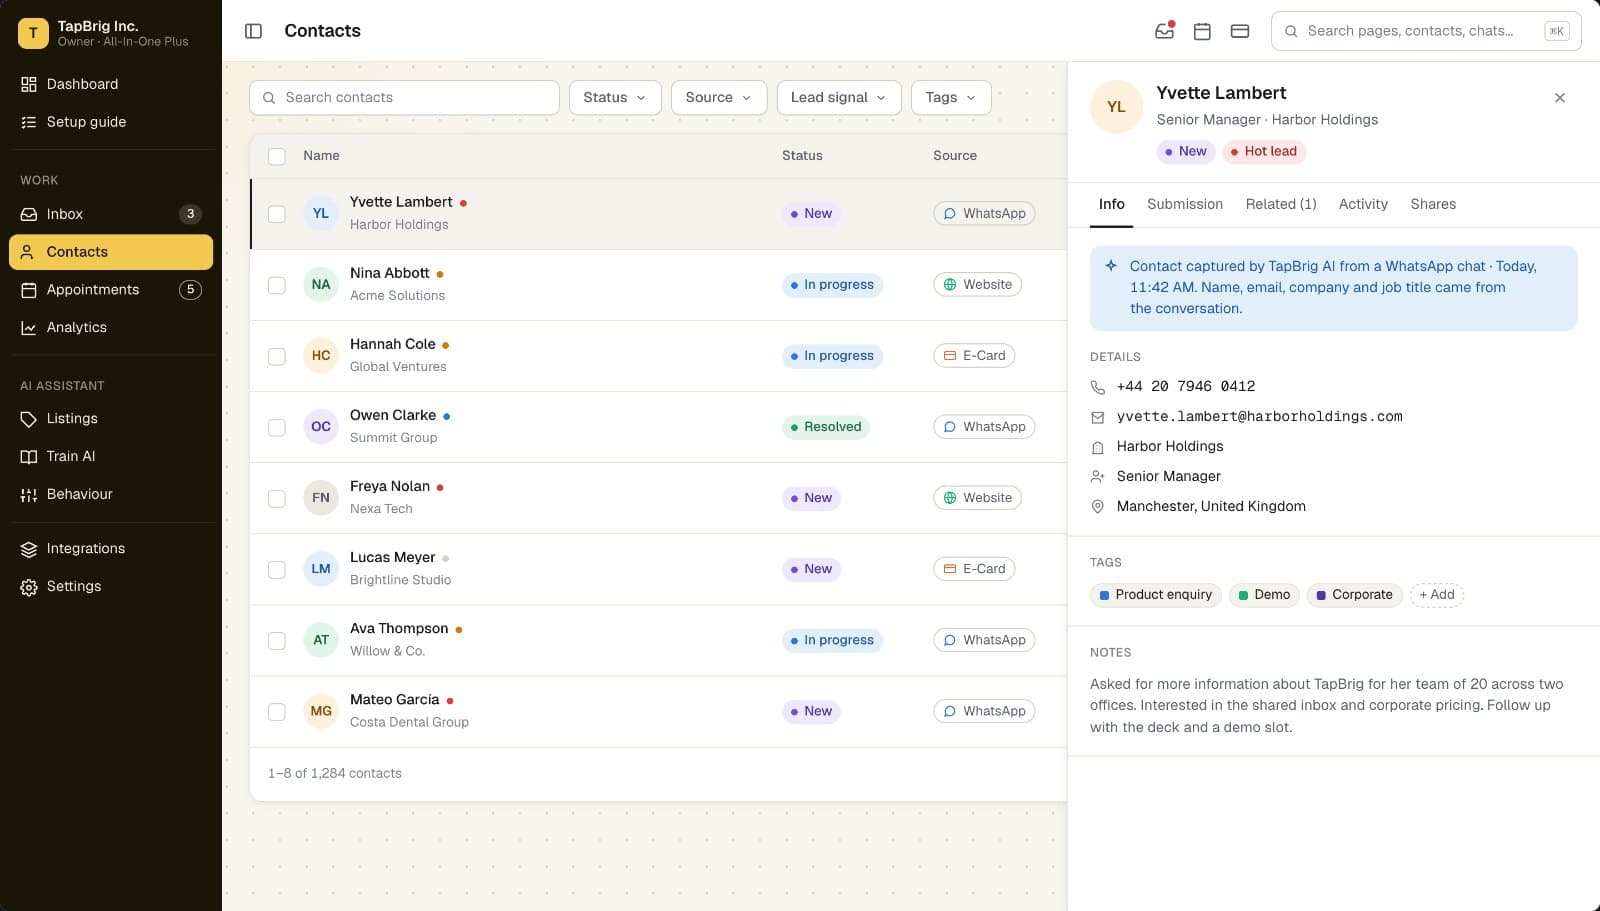This screenshot has width=1600, height=911.
Task: Click the NA avatar for Nina Abbott
Action: coord(321,285)
